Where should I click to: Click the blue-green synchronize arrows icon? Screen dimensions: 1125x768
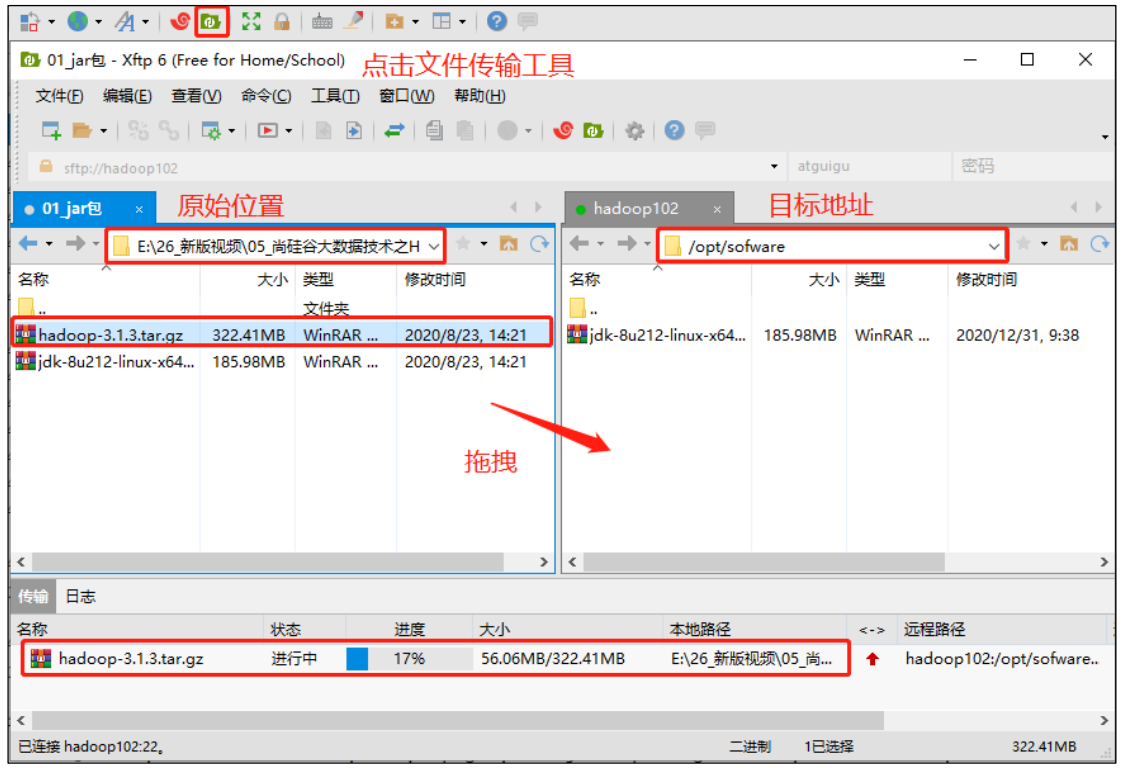pos(395,131)
